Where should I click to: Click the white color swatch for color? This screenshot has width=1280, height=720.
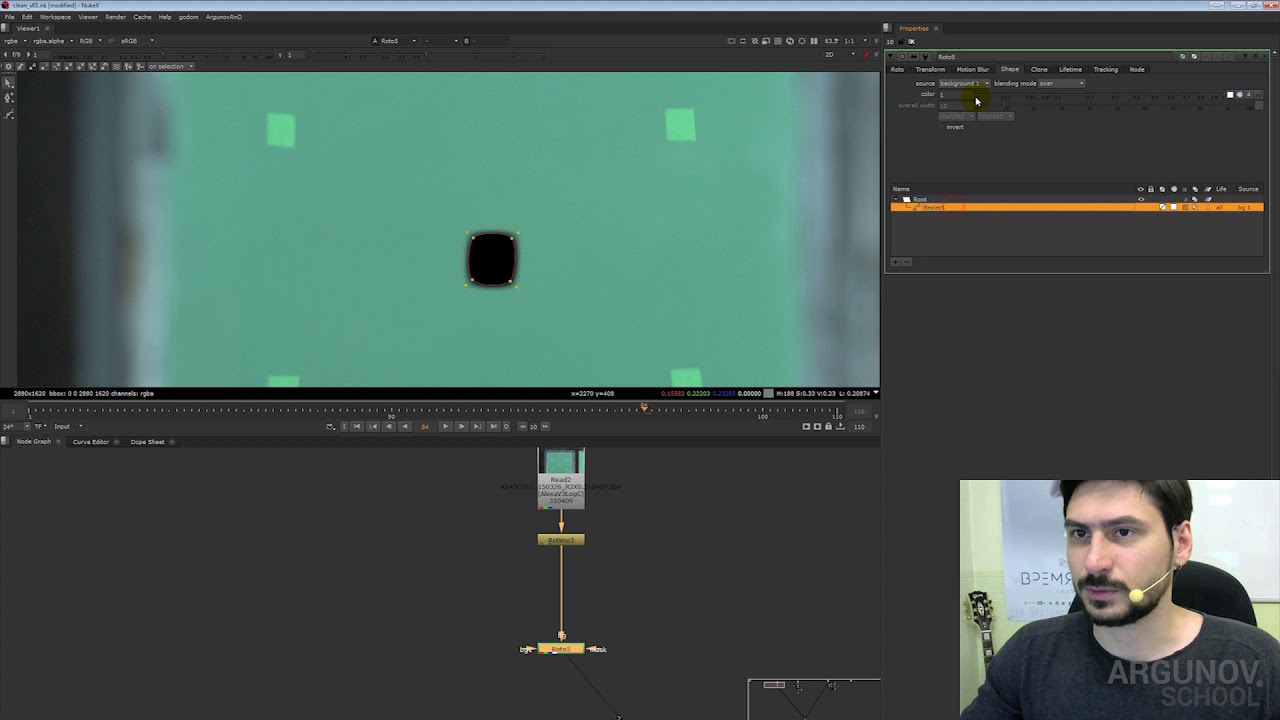(1230, 95)
